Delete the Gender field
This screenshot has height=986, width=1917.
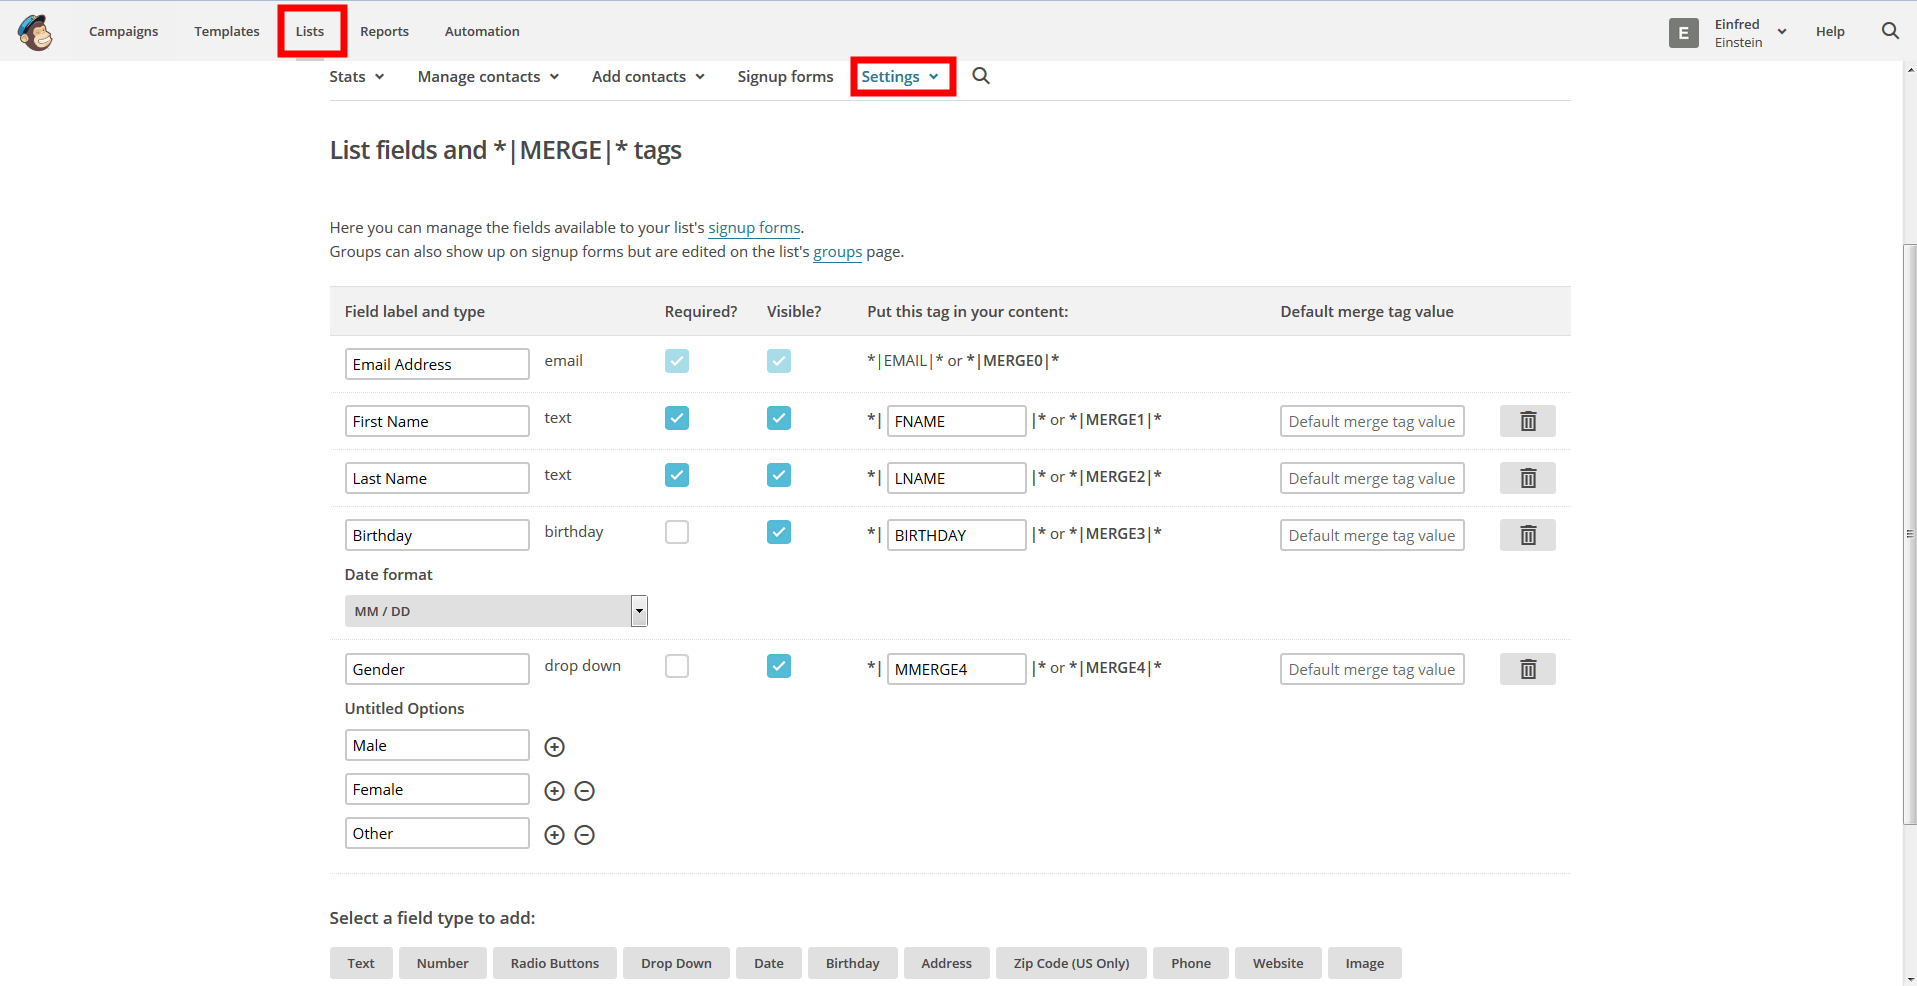tap(1528, 669)
